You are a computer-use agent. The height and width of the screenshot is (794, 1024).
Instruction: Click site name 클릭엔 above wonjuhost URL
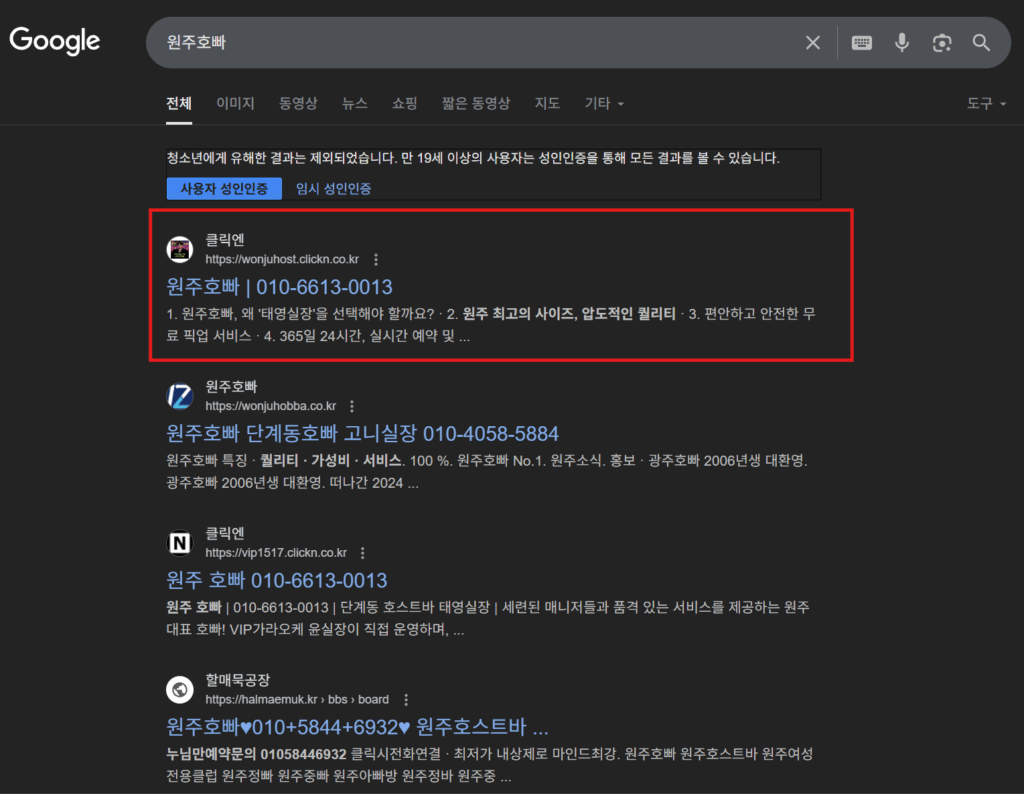pos(225,240)
